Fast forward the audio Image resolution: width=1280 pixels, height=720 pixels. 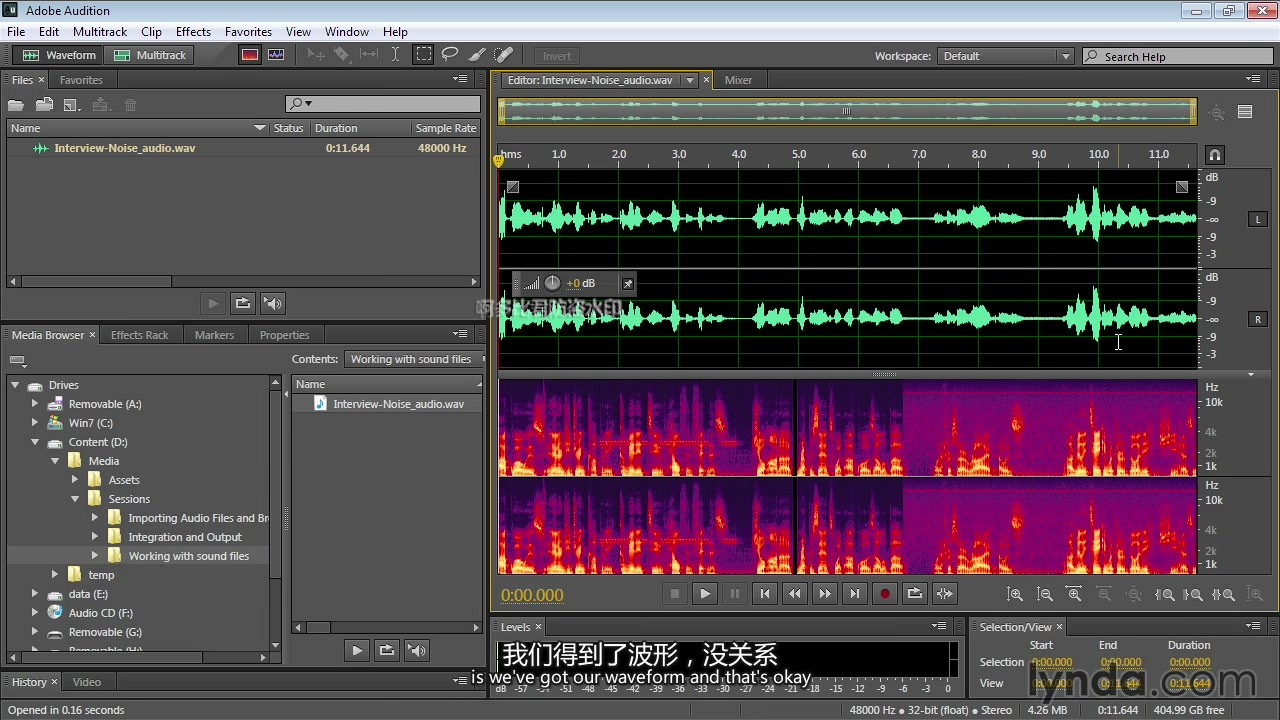pos(825,593)
